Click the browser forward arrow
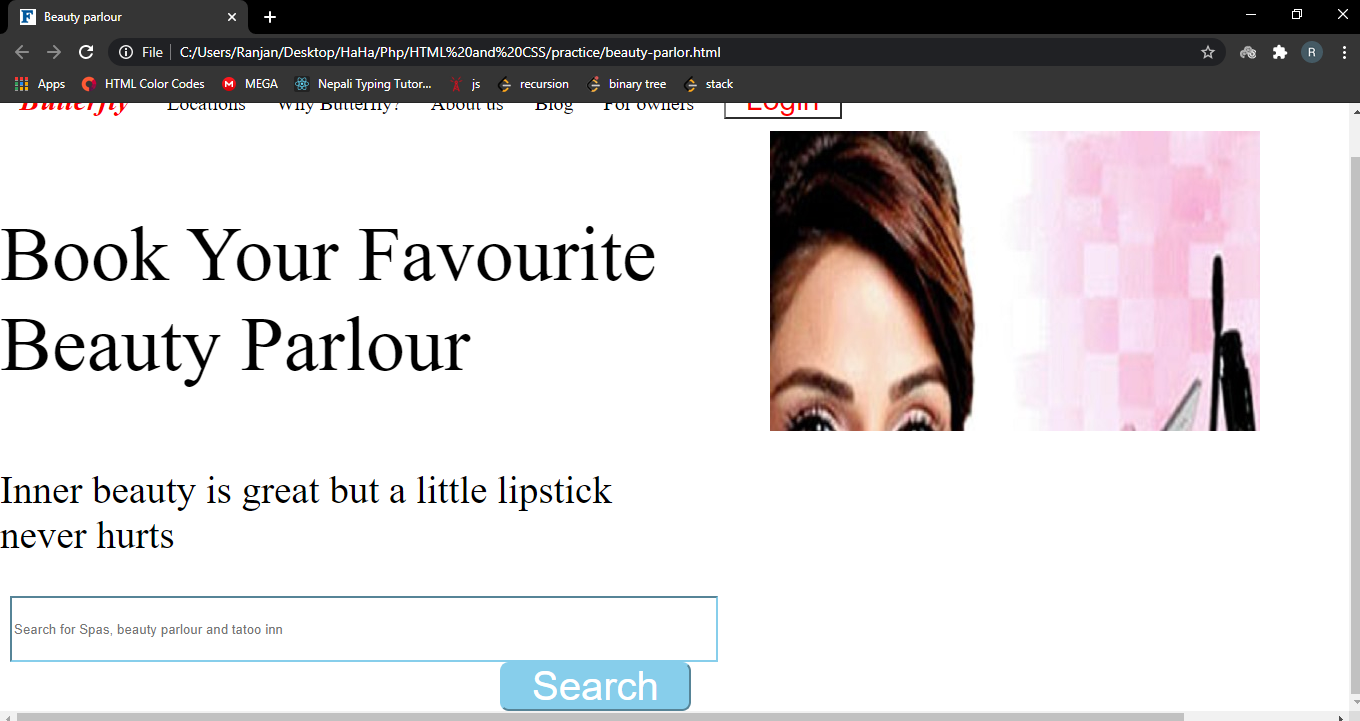This screenshot has width=1360, height=721. pos(54,52)
